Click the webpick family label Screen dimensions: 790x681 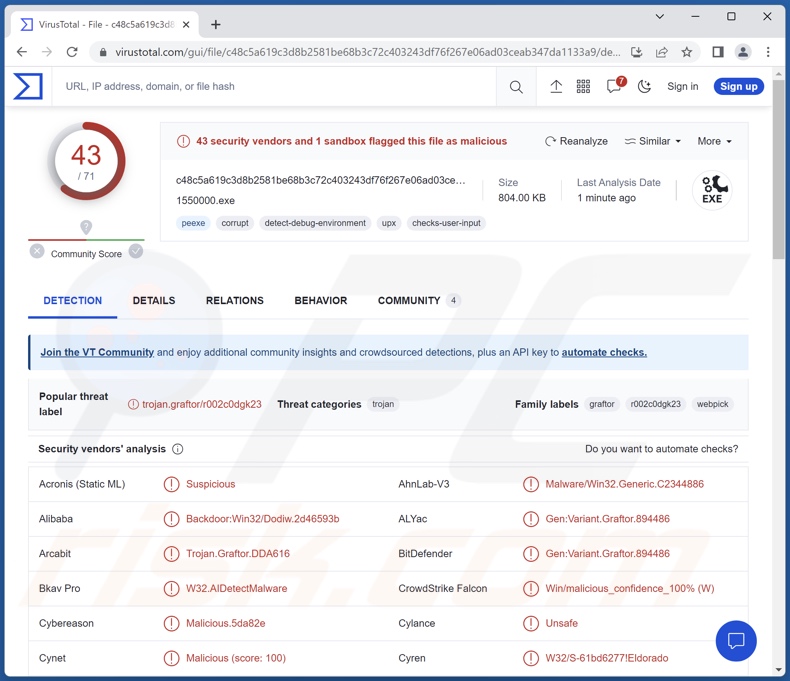coord(712,404)
